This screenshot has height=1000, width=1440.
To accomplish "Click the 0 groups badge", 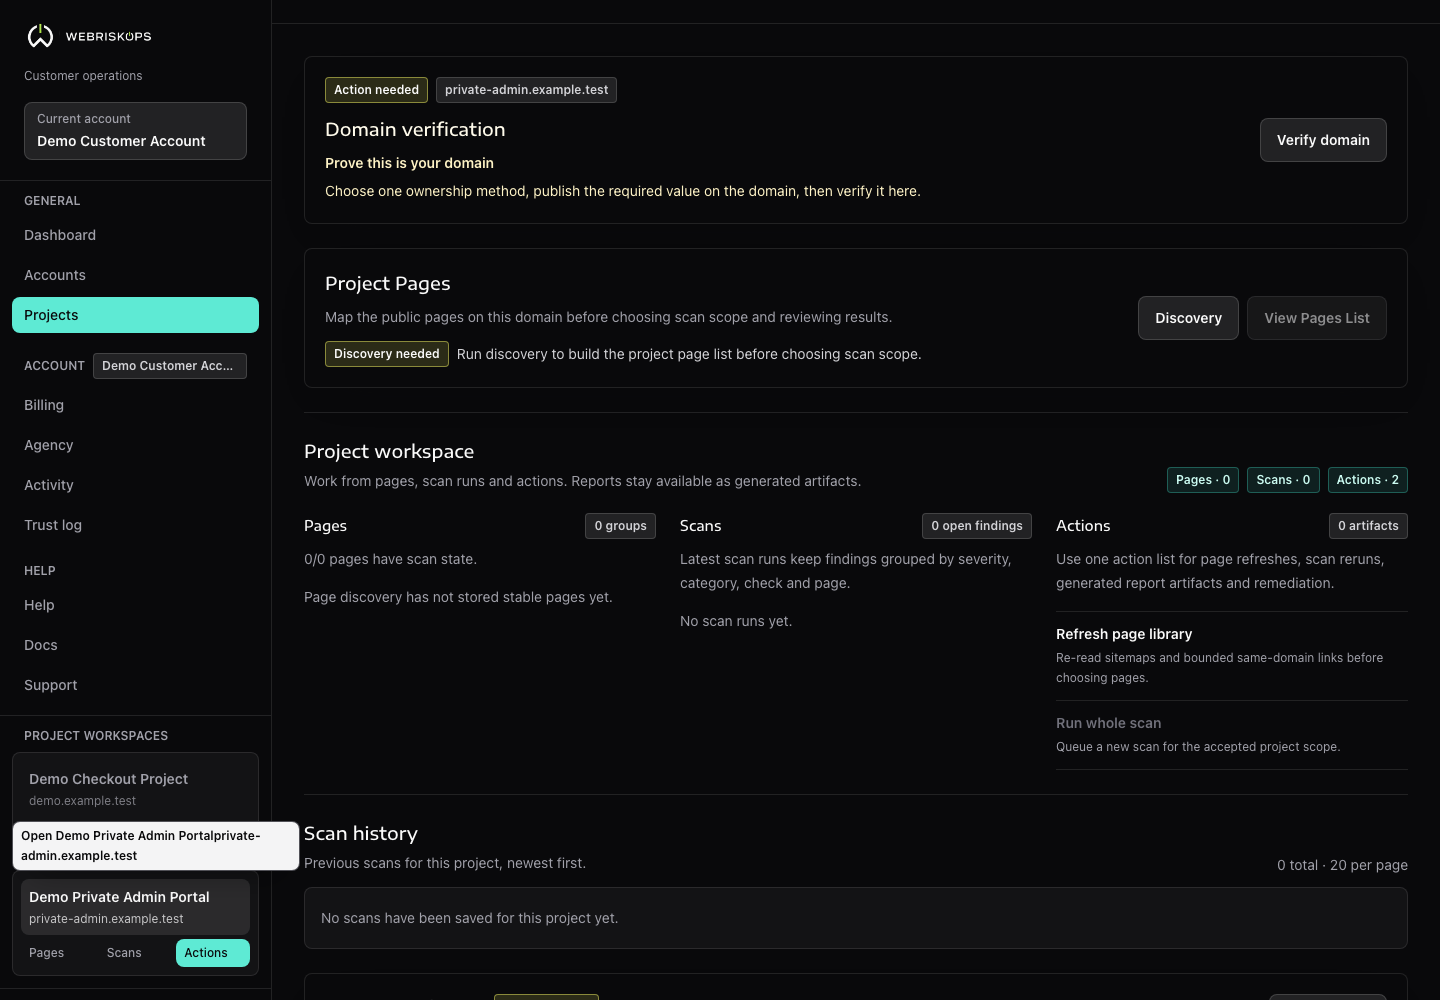I will pyautogui.click(x=620, y=526).
